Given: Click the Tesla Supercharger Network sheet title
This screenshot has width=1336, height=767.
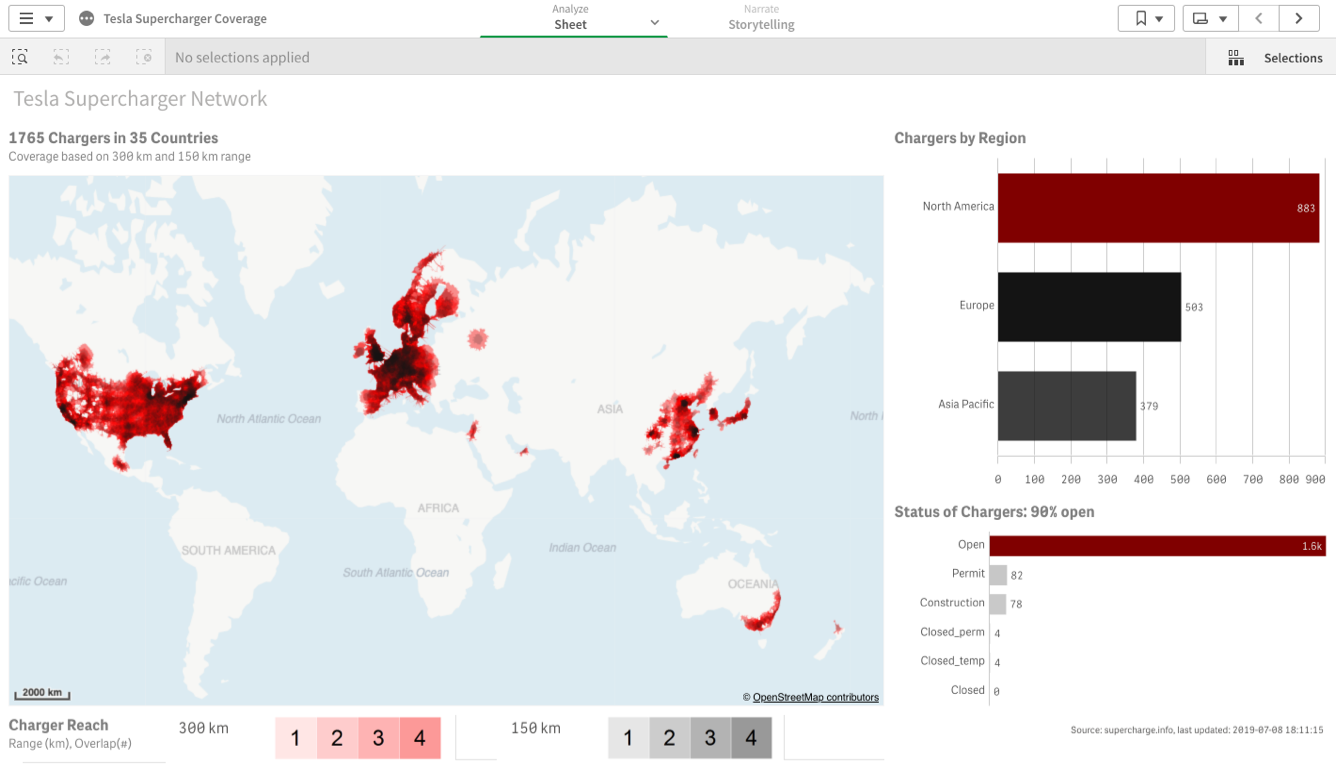Looking at the screenshot, I should pyautogui.click(x=140, y=99).
